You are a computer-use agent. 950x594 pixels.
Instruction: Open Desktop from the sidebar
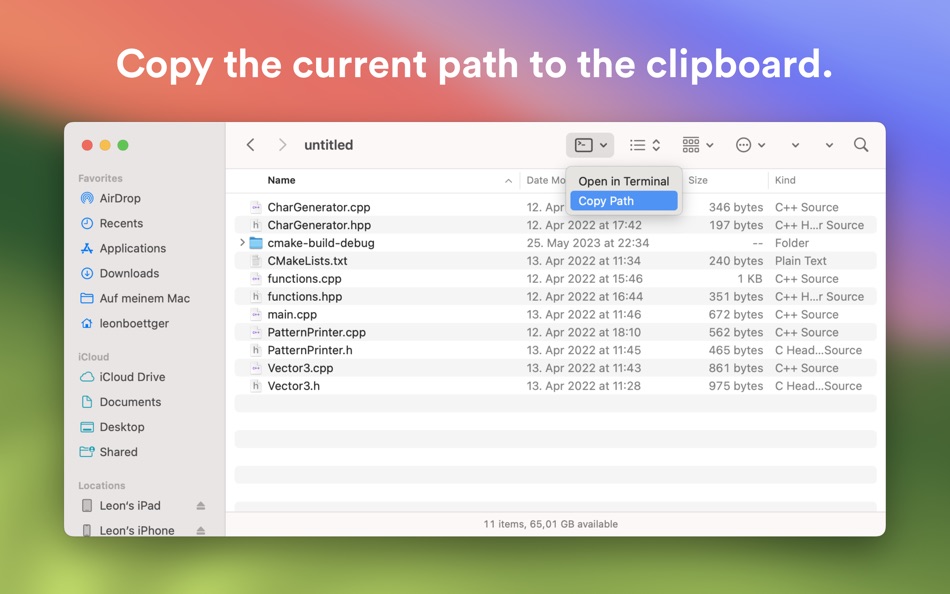[x=122, y=427]
